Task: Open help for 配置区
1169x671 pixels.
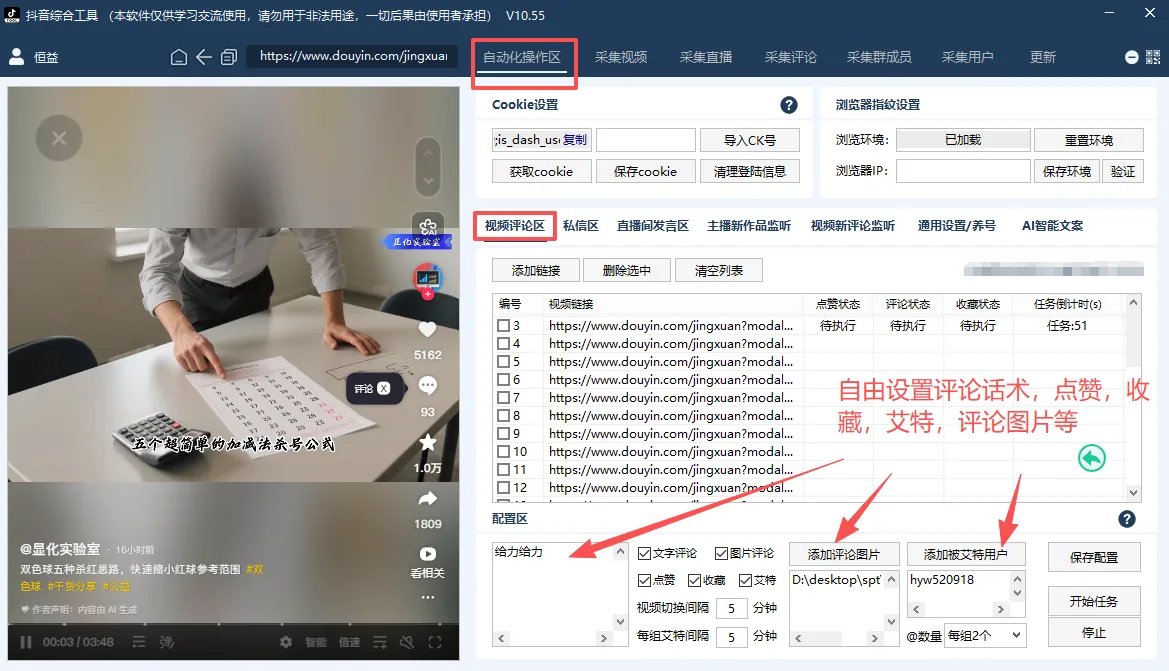Action: pyautogui.click(x=1127, y=519)
